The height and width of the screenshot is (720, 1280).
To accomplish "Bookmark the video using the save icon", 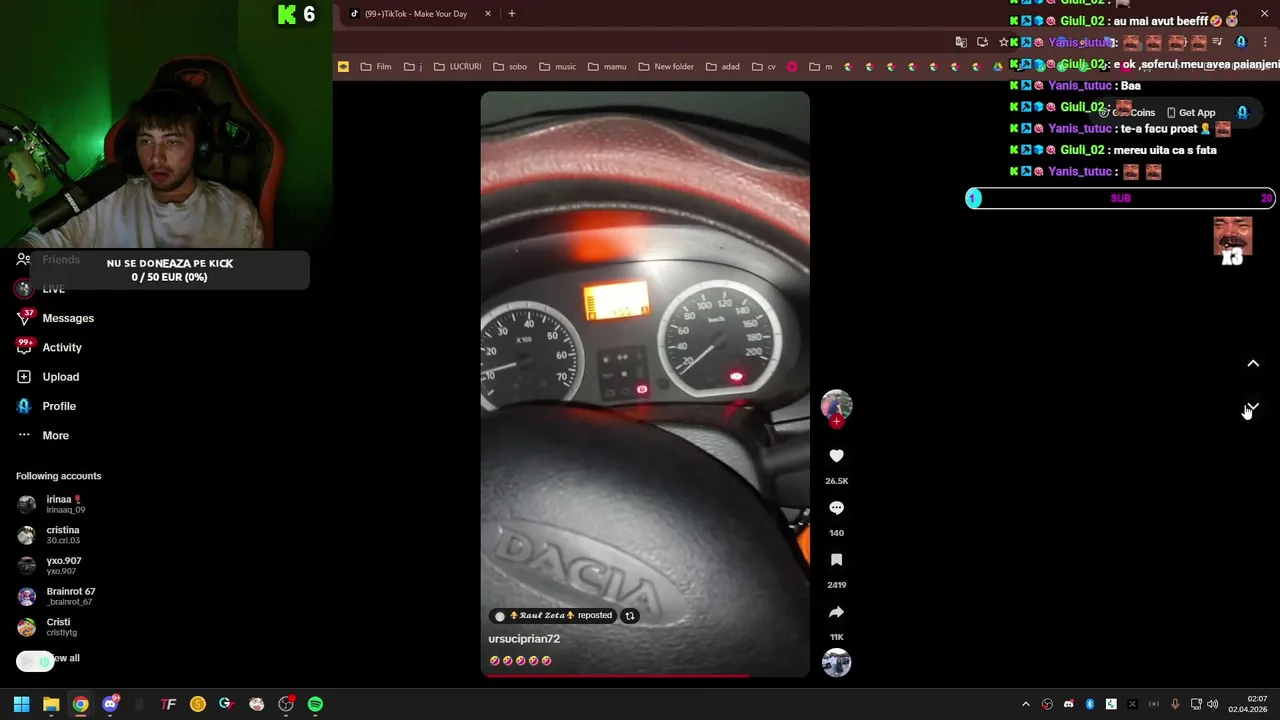I will point(837,560).
